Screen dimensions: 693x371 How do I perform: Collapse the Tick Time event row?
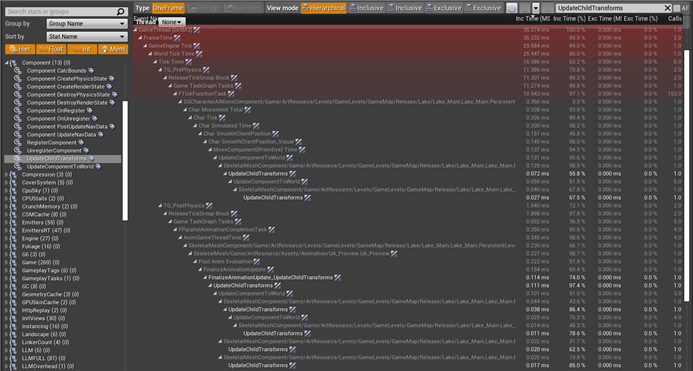tap(155, 61)
